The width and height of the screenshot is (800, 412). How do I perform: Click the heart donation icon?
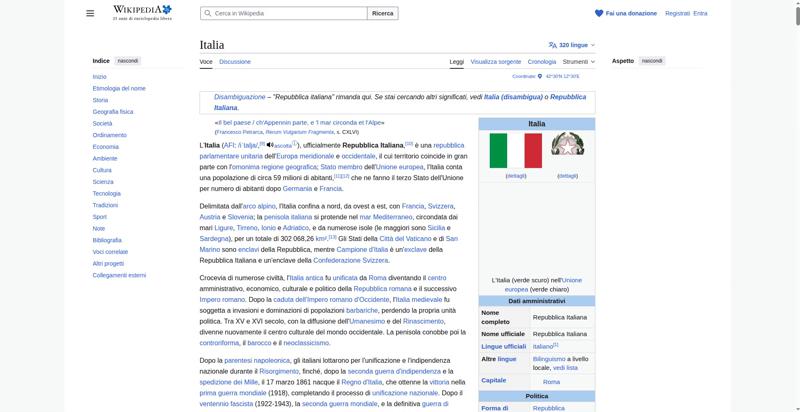[x=599, y=13]
